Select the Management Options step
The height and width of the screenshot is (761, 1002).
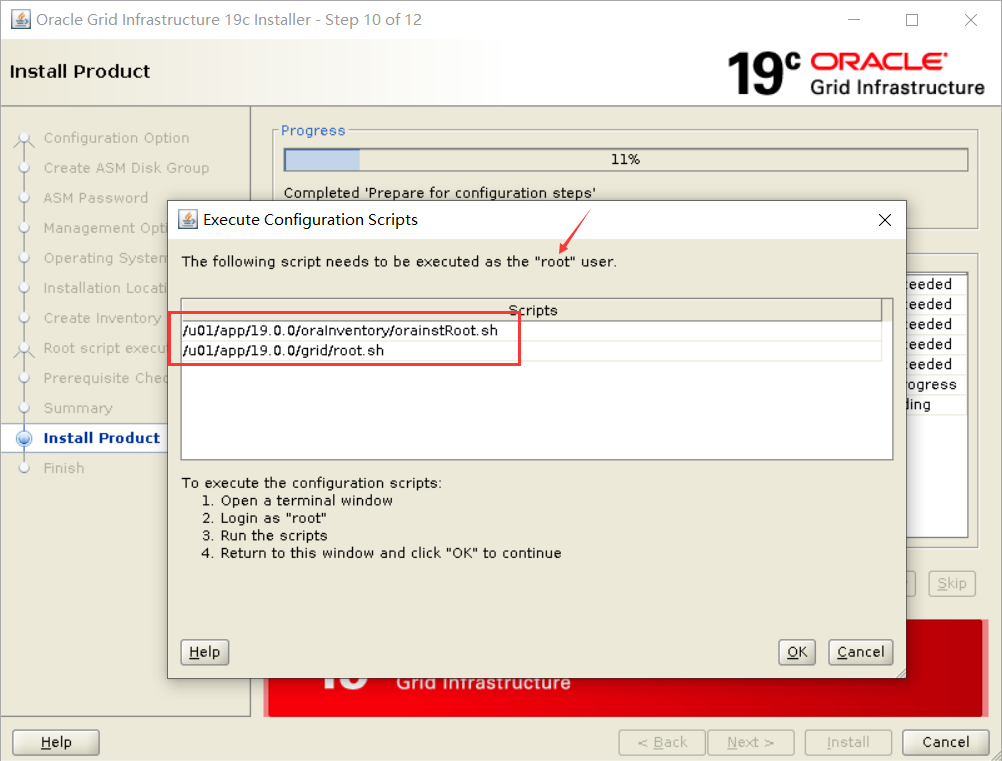105,228
